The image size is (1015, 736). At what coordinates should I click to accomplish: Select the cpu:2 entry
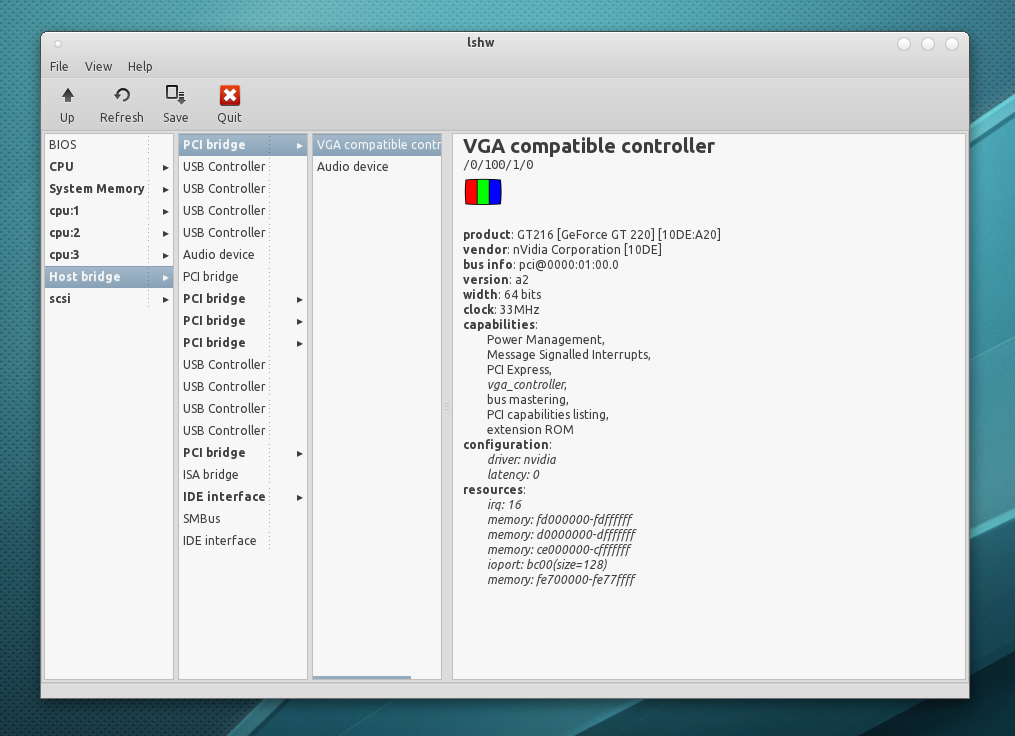[x=108, y=233]
